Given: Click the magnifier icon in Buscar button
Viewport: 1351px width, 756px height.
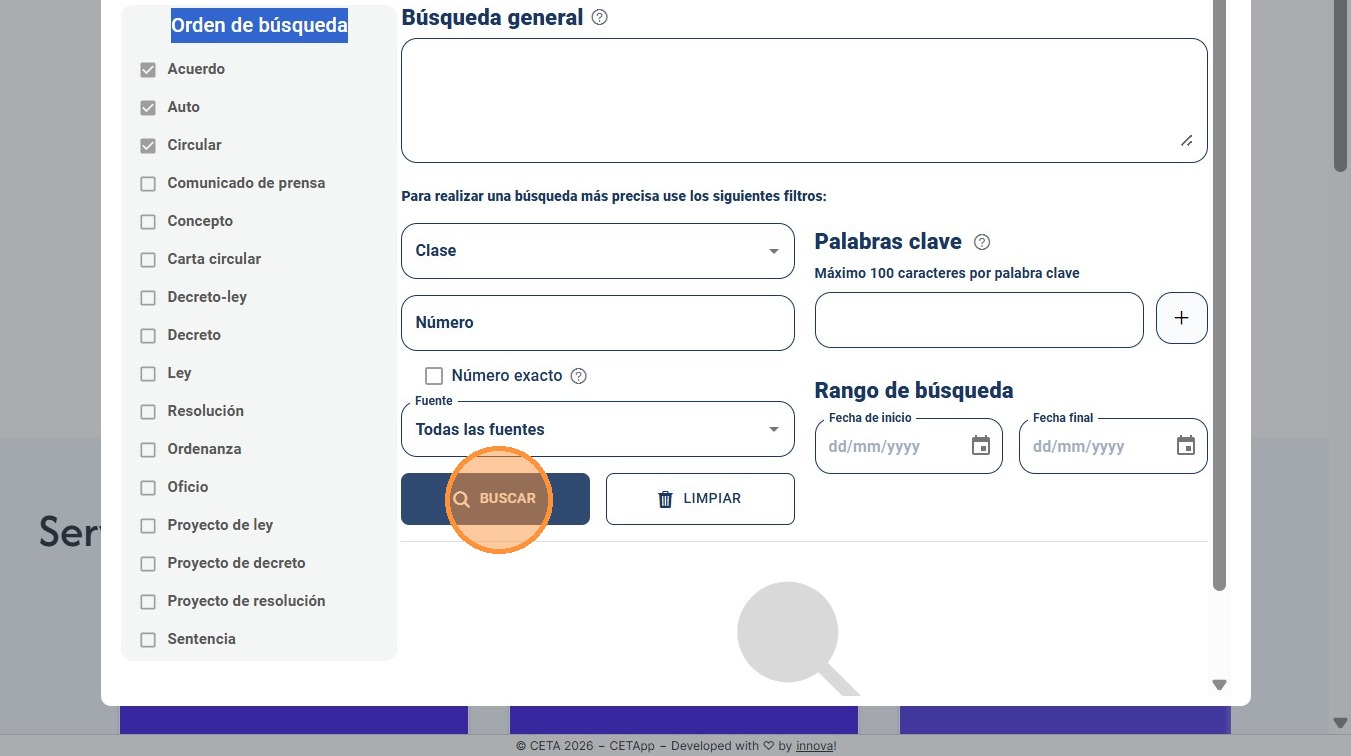Looking at the screenshot, I should tap(461, 499).
